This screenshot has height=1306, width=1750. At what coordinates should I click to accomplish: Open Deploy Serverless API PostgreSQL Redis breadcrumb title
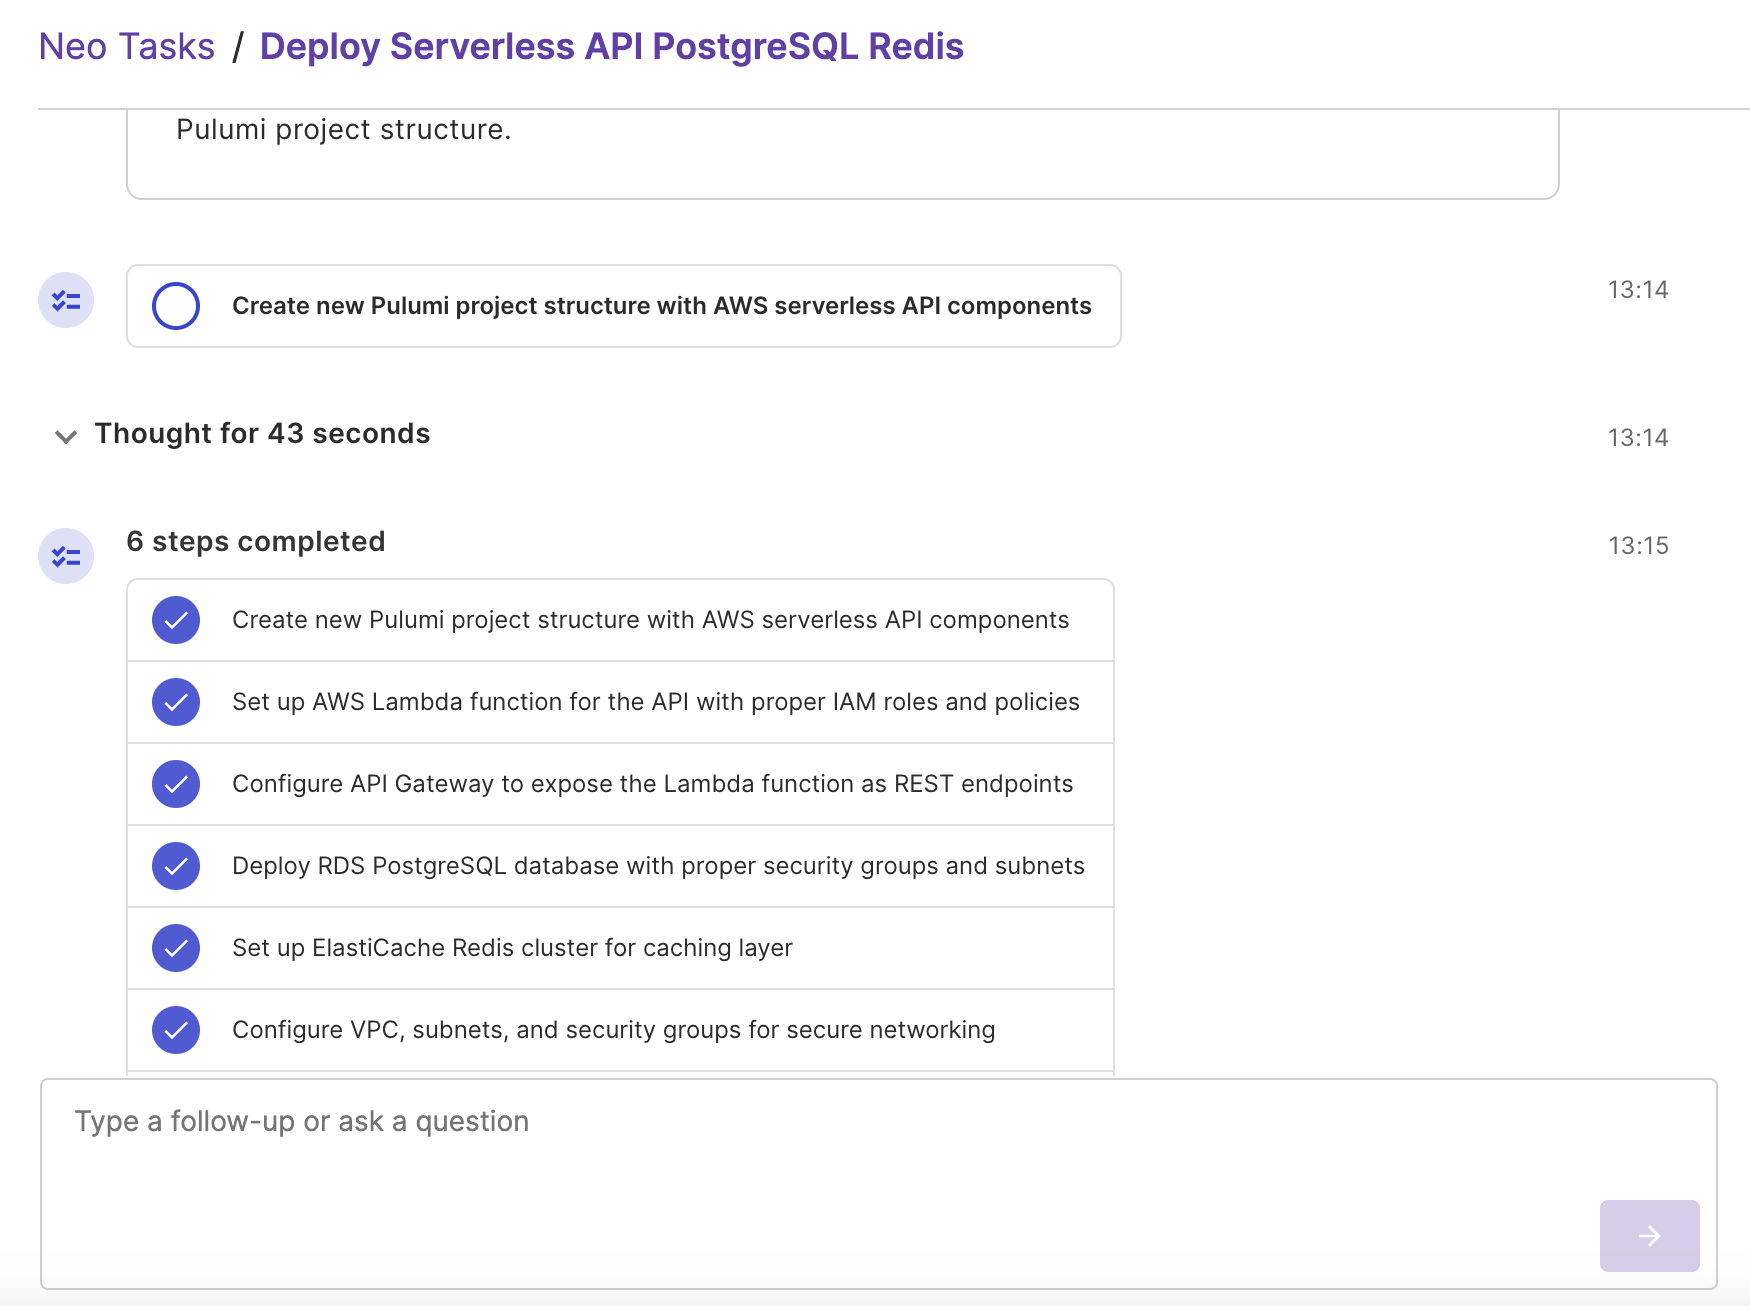coord(611,47)
